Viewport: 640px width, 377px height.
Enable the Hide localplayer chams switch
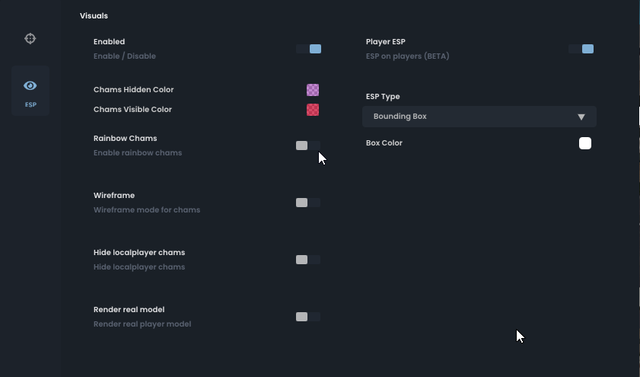pos(308,259)
